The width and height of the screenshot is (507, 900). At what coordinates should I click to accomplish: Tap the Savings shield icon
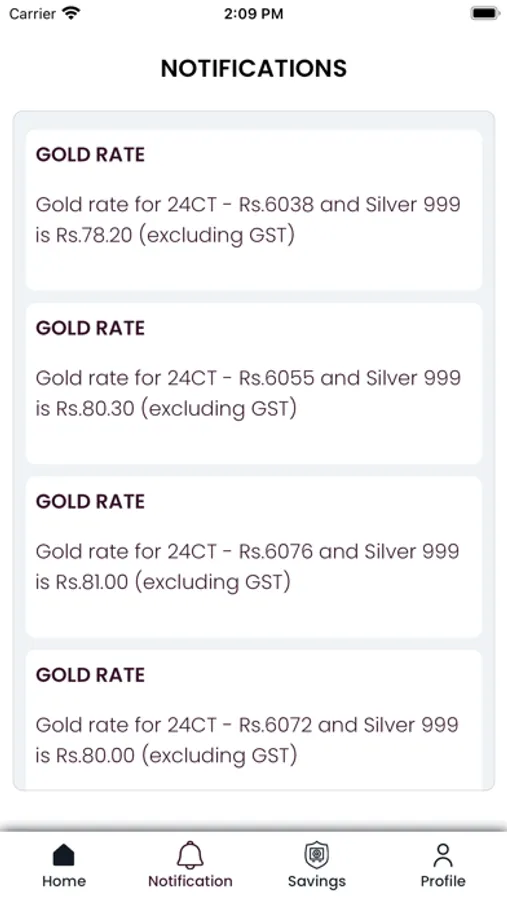pos(316,855)
